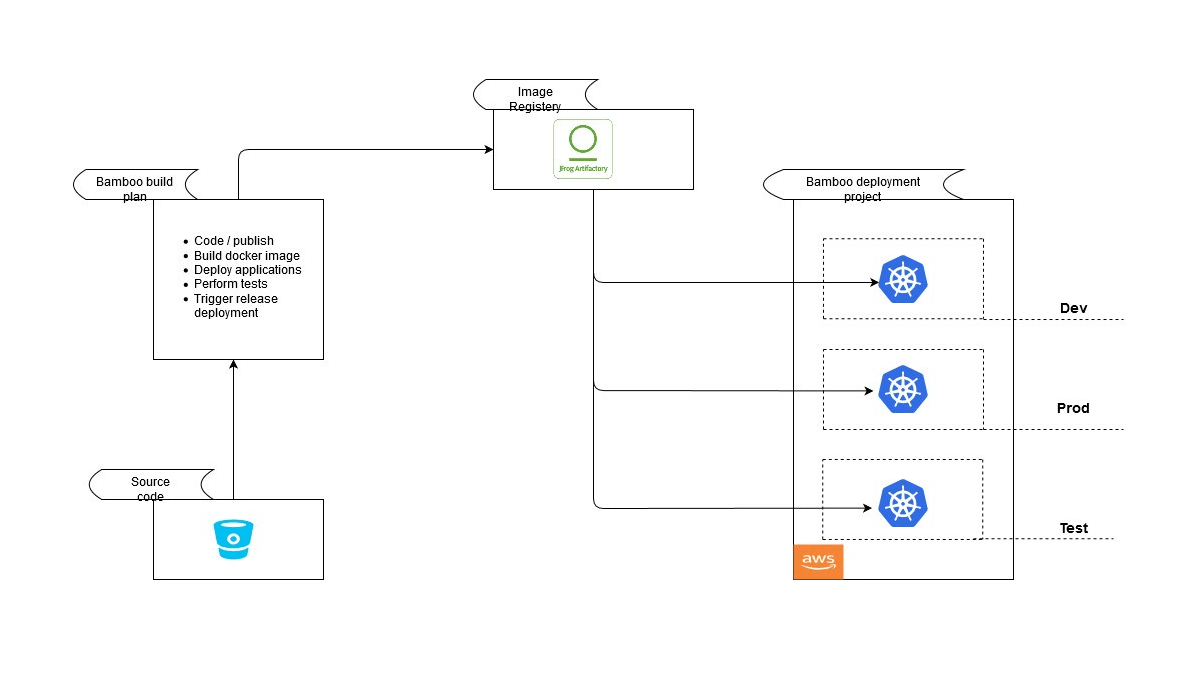
Task: Select the 'Code / publish' bullet text
Action: pyautogui.click(x=233, y=241)
